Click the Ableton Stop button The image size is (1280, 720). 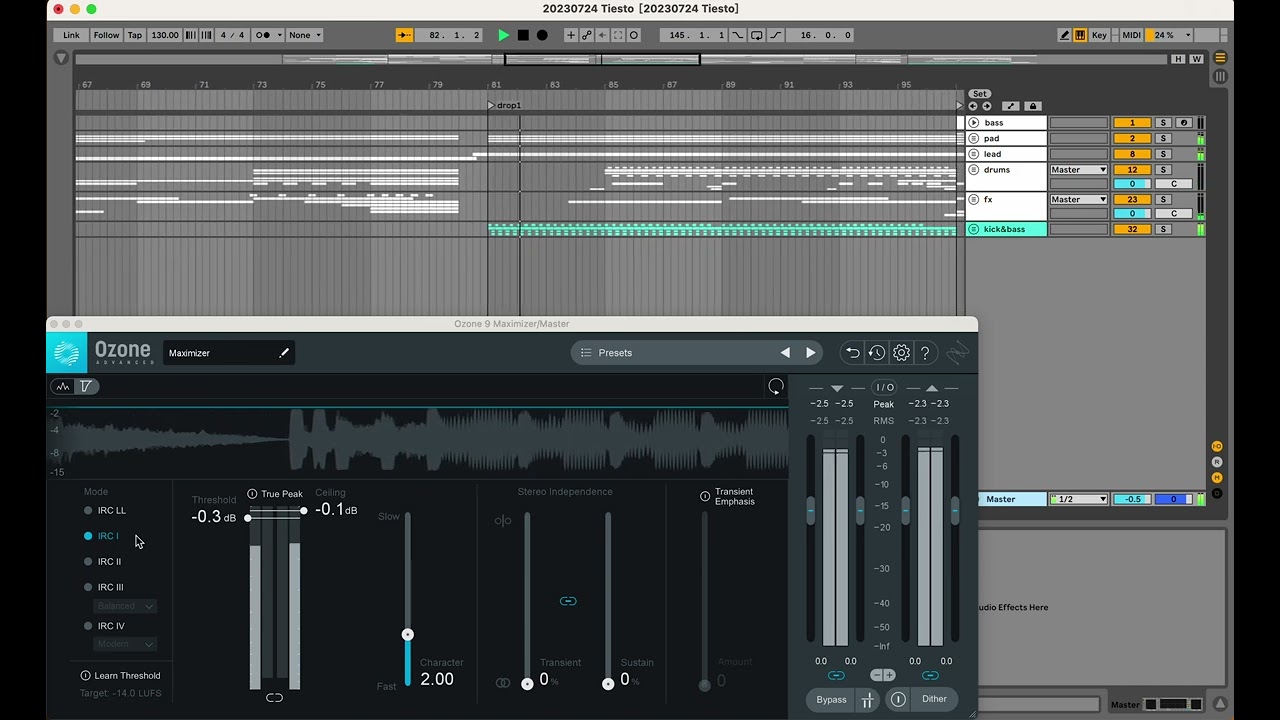[523, 35]
